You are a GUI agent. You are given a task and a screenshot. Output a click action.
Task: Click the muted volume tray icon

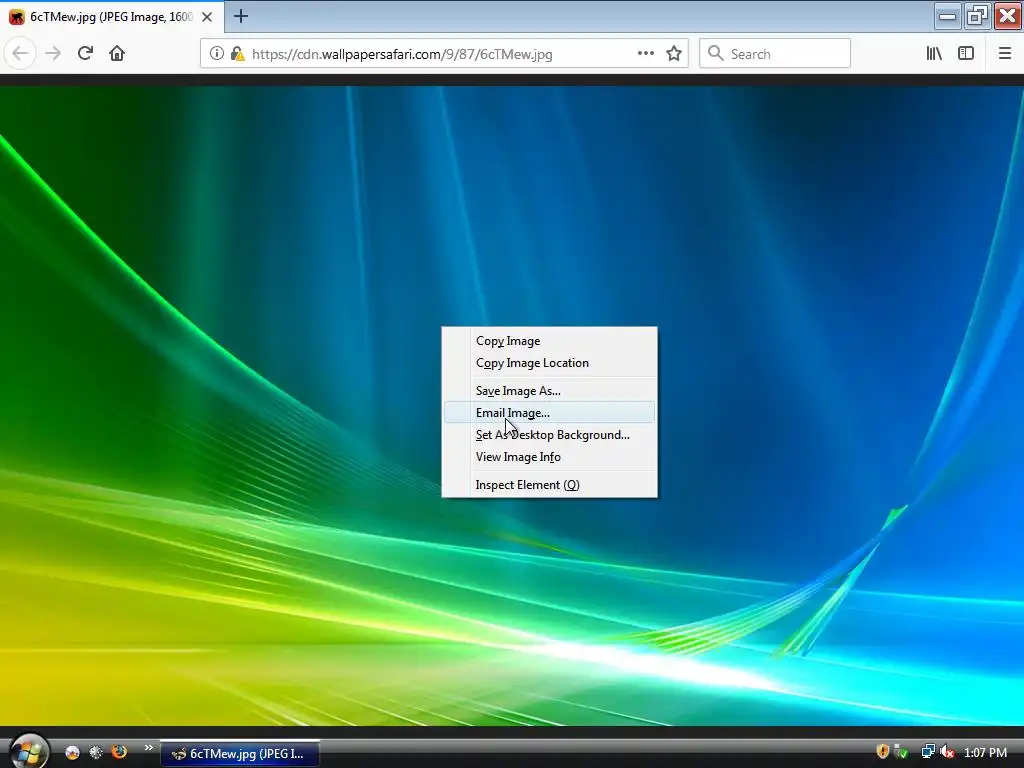[946, 752]
